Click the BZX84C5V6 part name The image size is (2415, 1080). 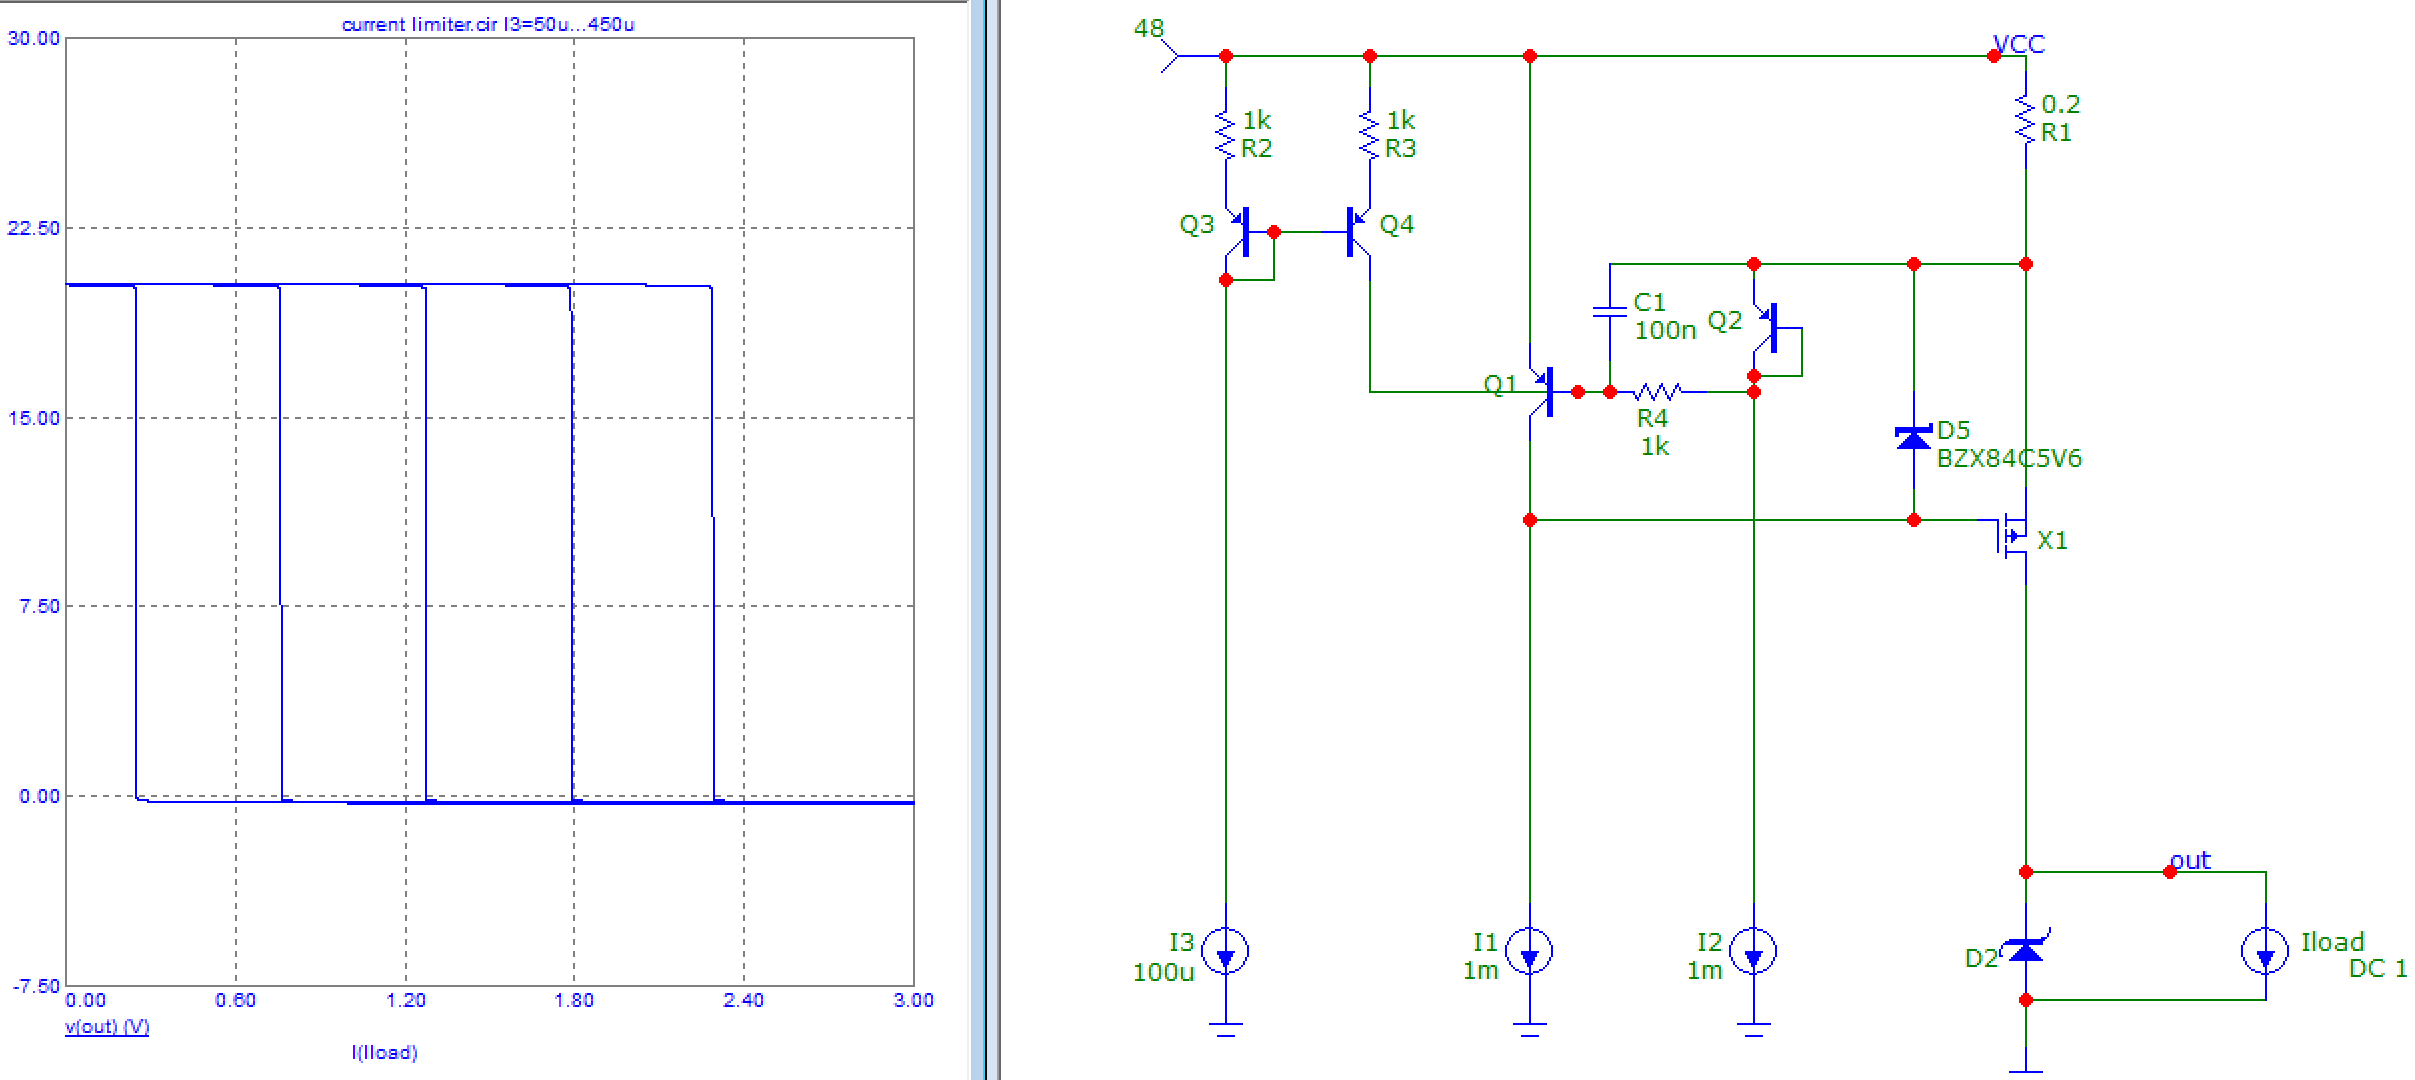pos(2008,458)
